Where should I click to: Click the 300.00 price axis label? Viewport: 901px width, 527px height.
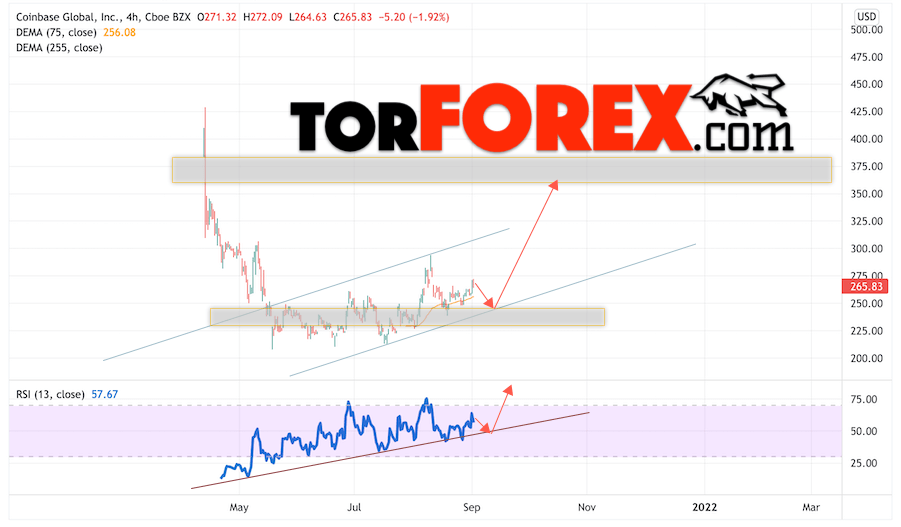coord(867,249)
